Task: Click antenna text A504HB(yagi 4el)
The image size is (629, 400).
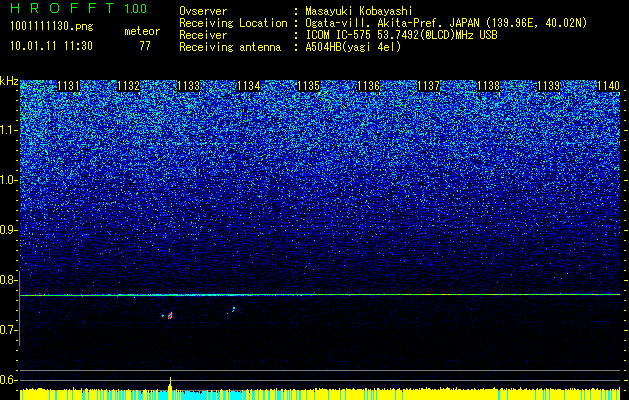Action: tap(353, 47)
